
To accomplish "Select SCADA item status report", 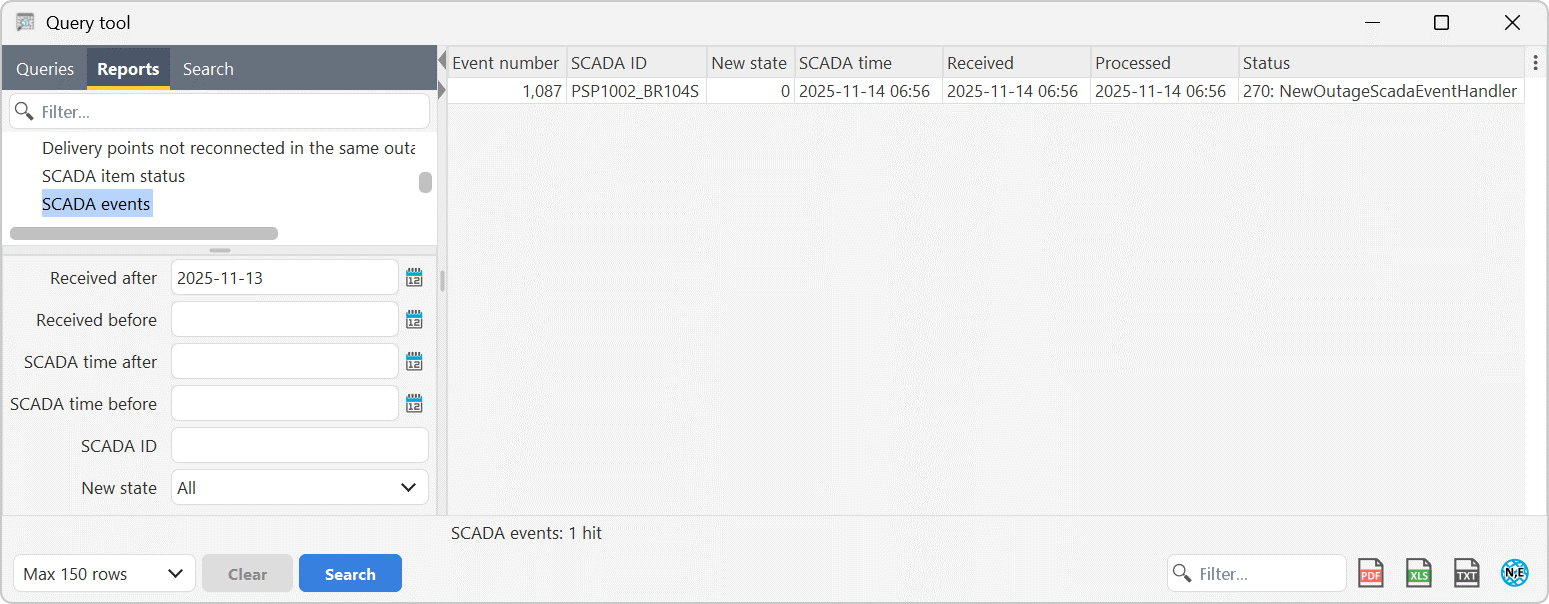I will coord(113,176).
